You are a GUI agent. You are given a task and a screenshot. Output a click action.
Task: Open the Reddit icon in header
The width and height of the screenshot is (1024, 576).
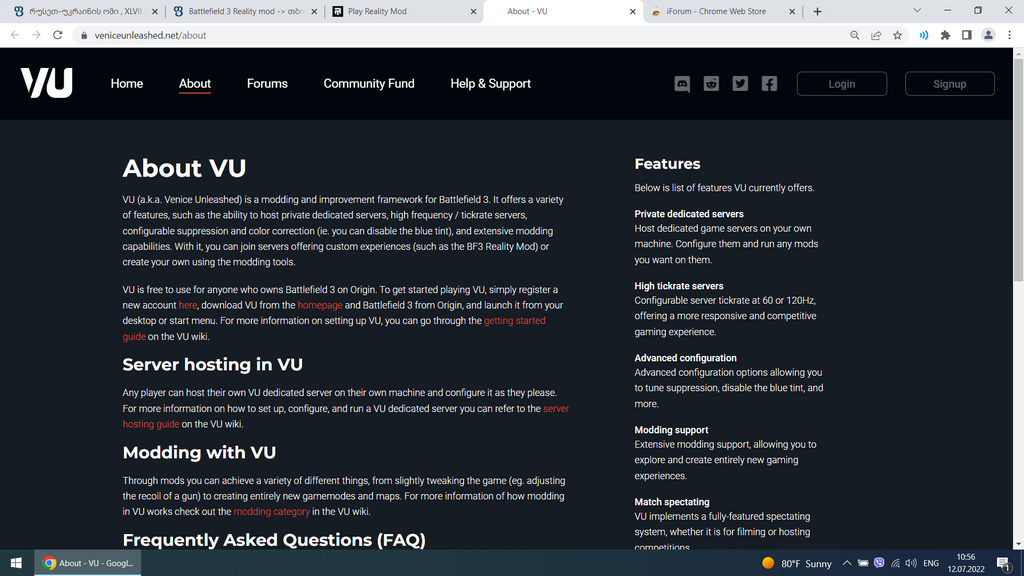[711, 84]
